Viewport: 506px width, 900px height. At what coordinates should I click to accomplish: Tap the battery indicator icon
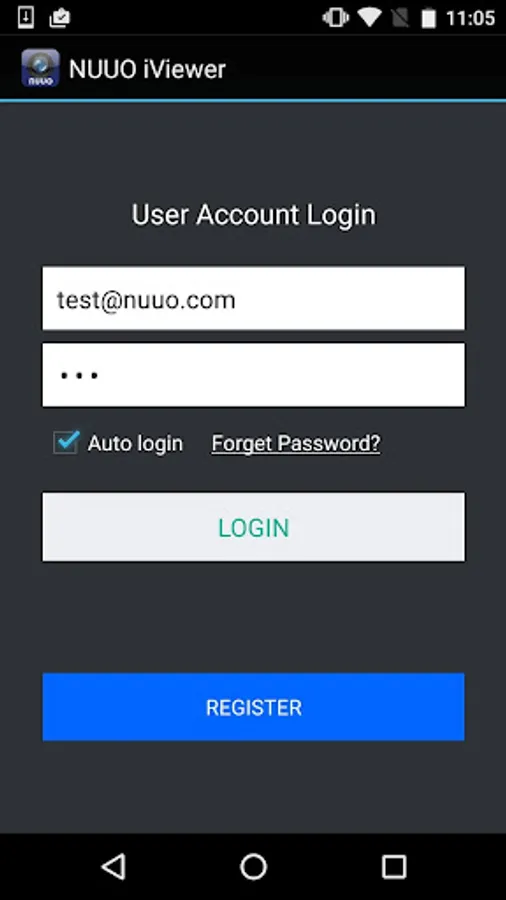[429, 18]
